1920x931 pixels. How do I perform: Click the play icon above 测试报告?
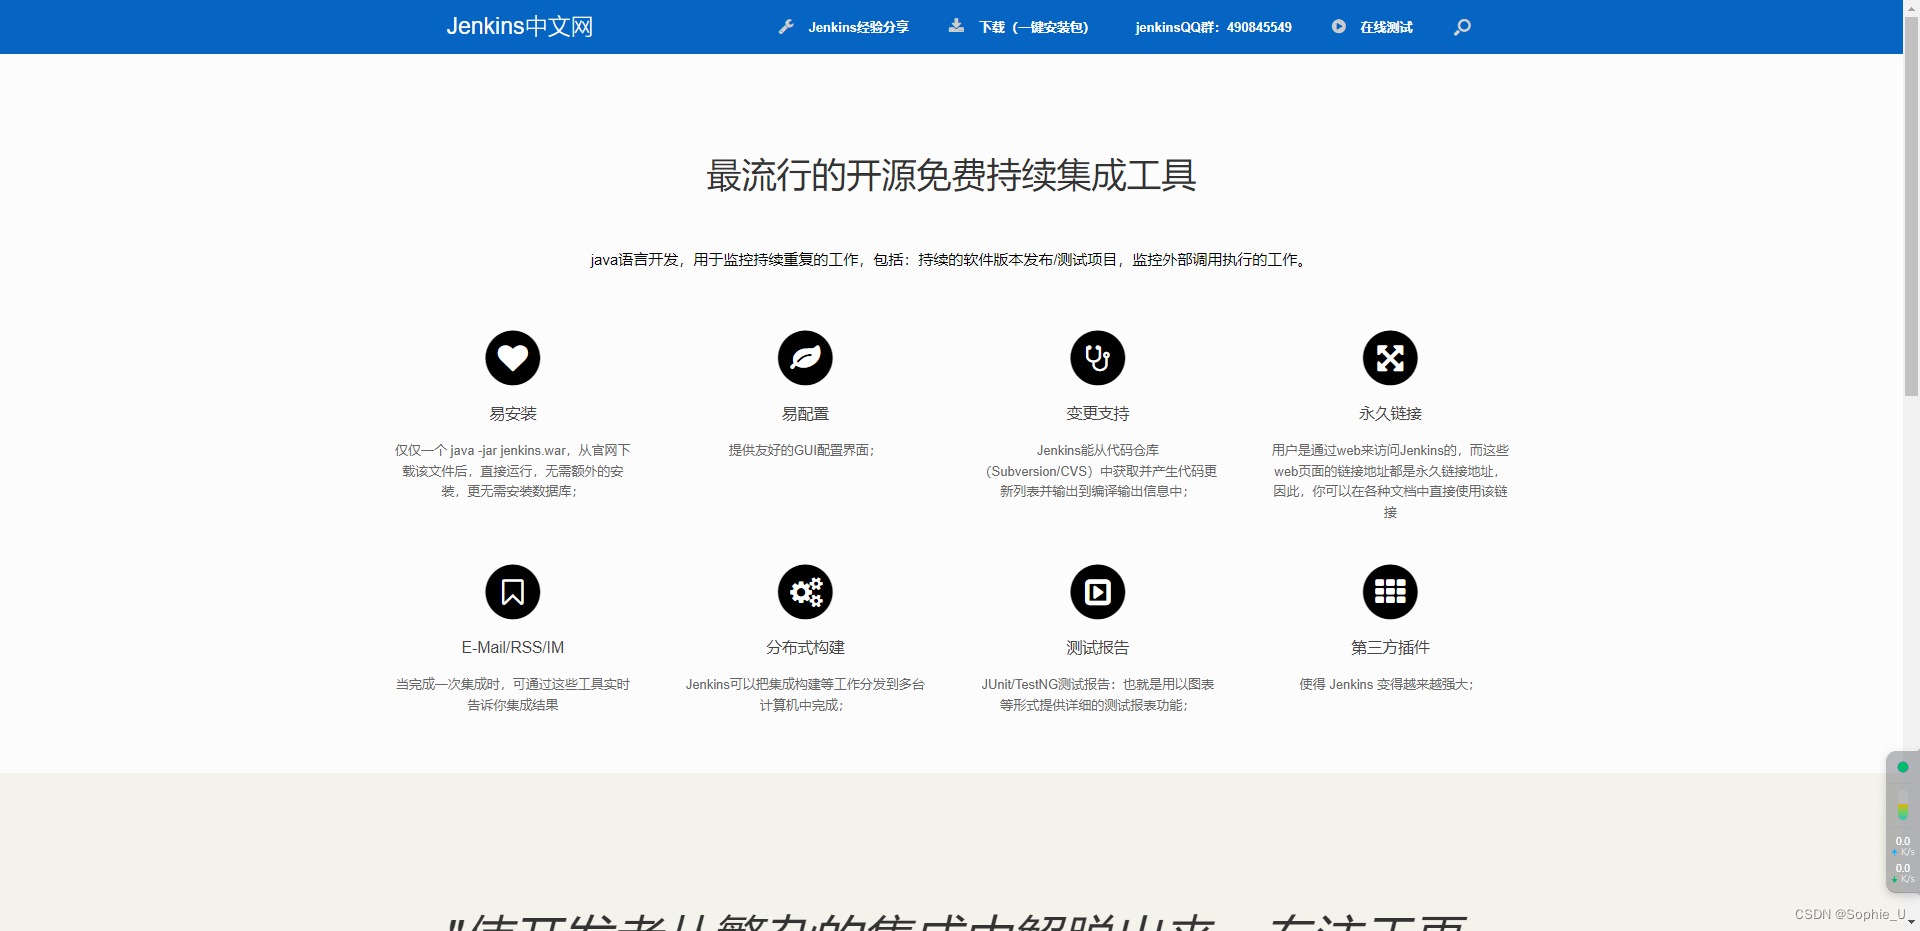click(x=1097, y=591)
